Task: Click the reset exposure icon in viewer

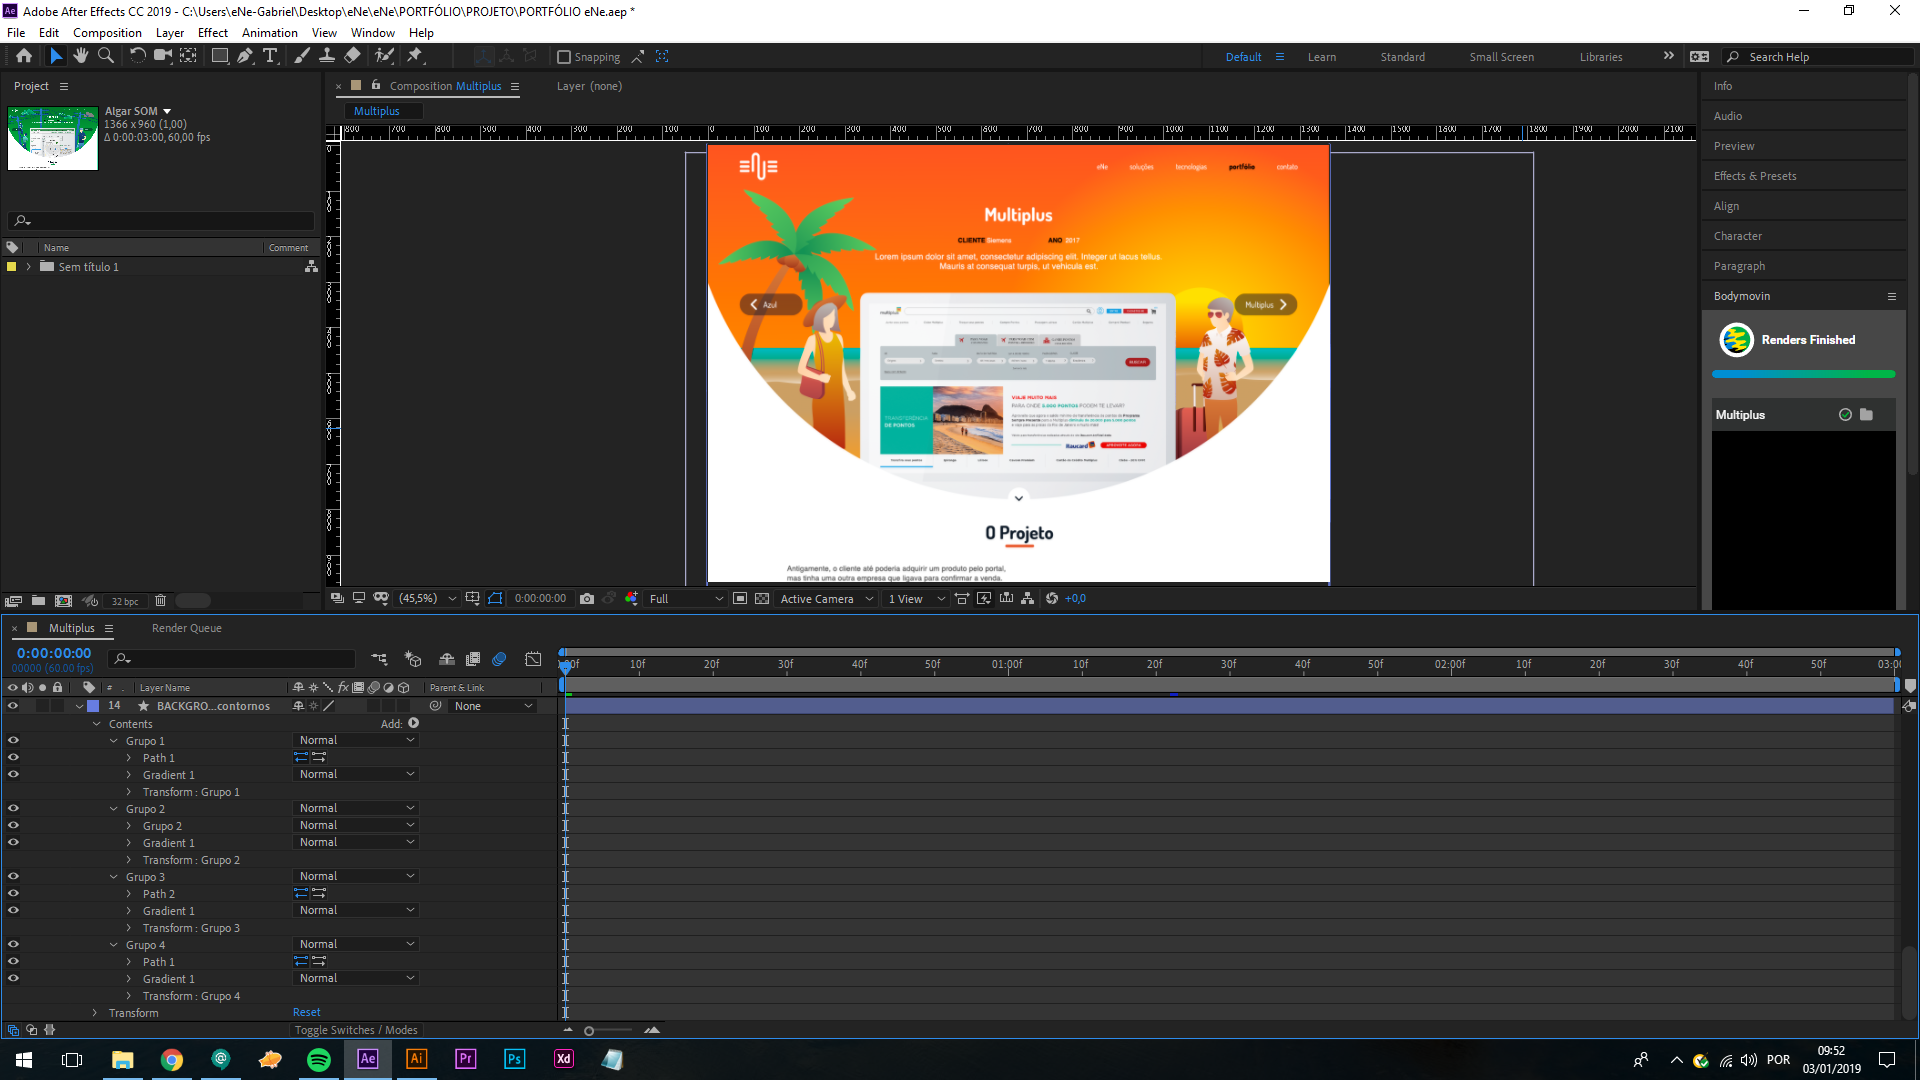Action: click(x=1052, y=599)
